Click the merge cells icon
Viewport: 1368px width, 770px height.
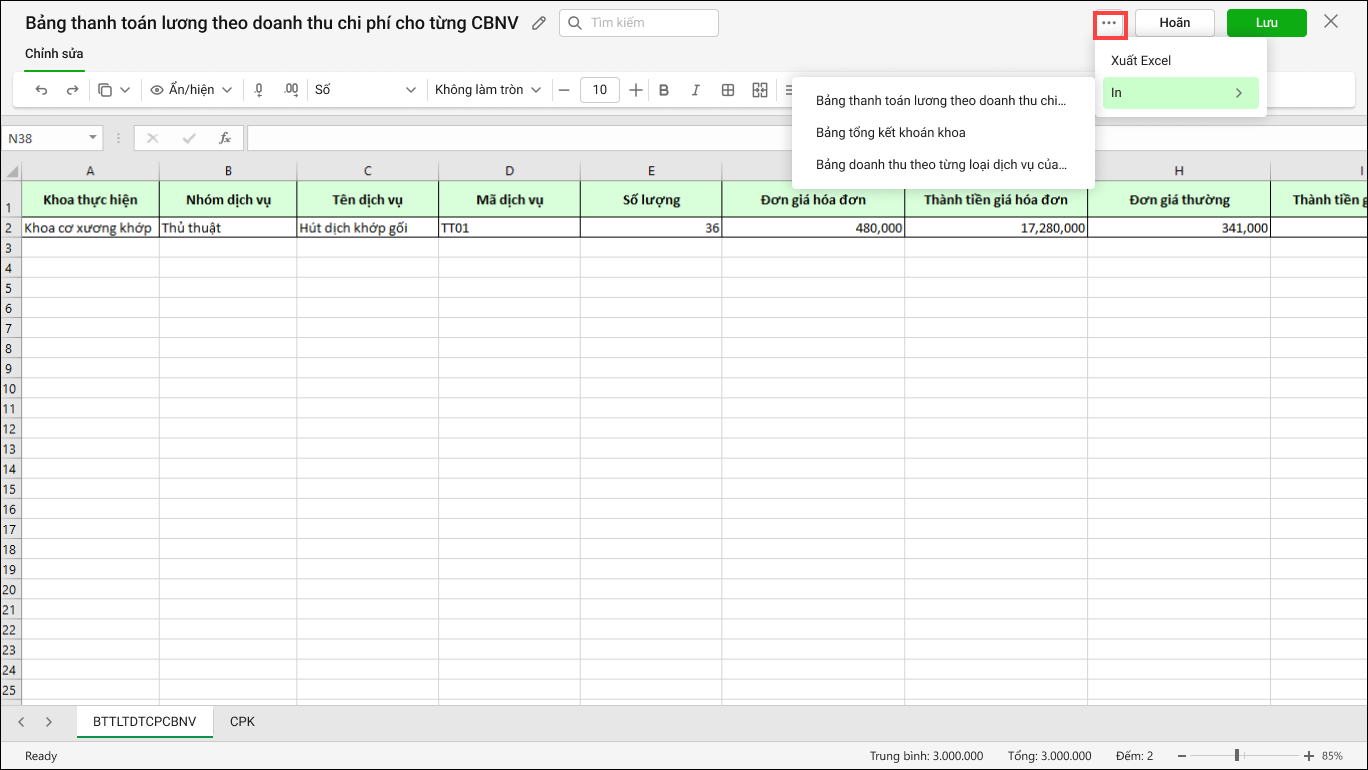point(760,90)
